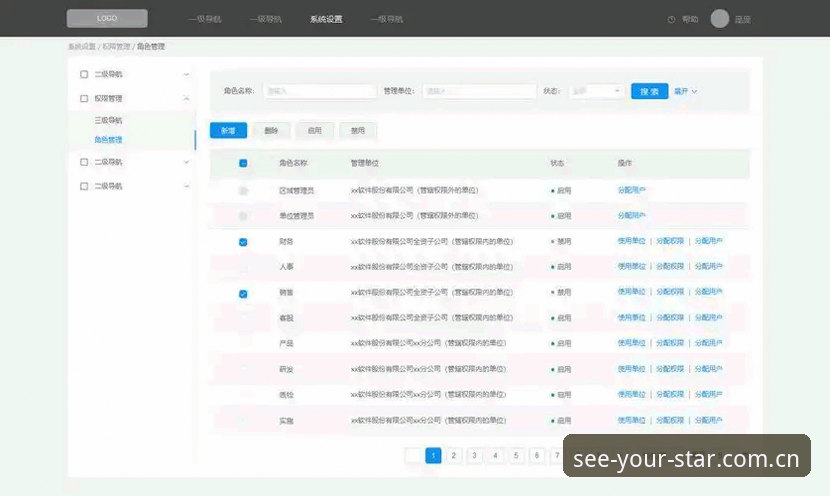Open the 一级导航 tab right of 系统设置
Screen dimensions: 830x496
(386, 19)
